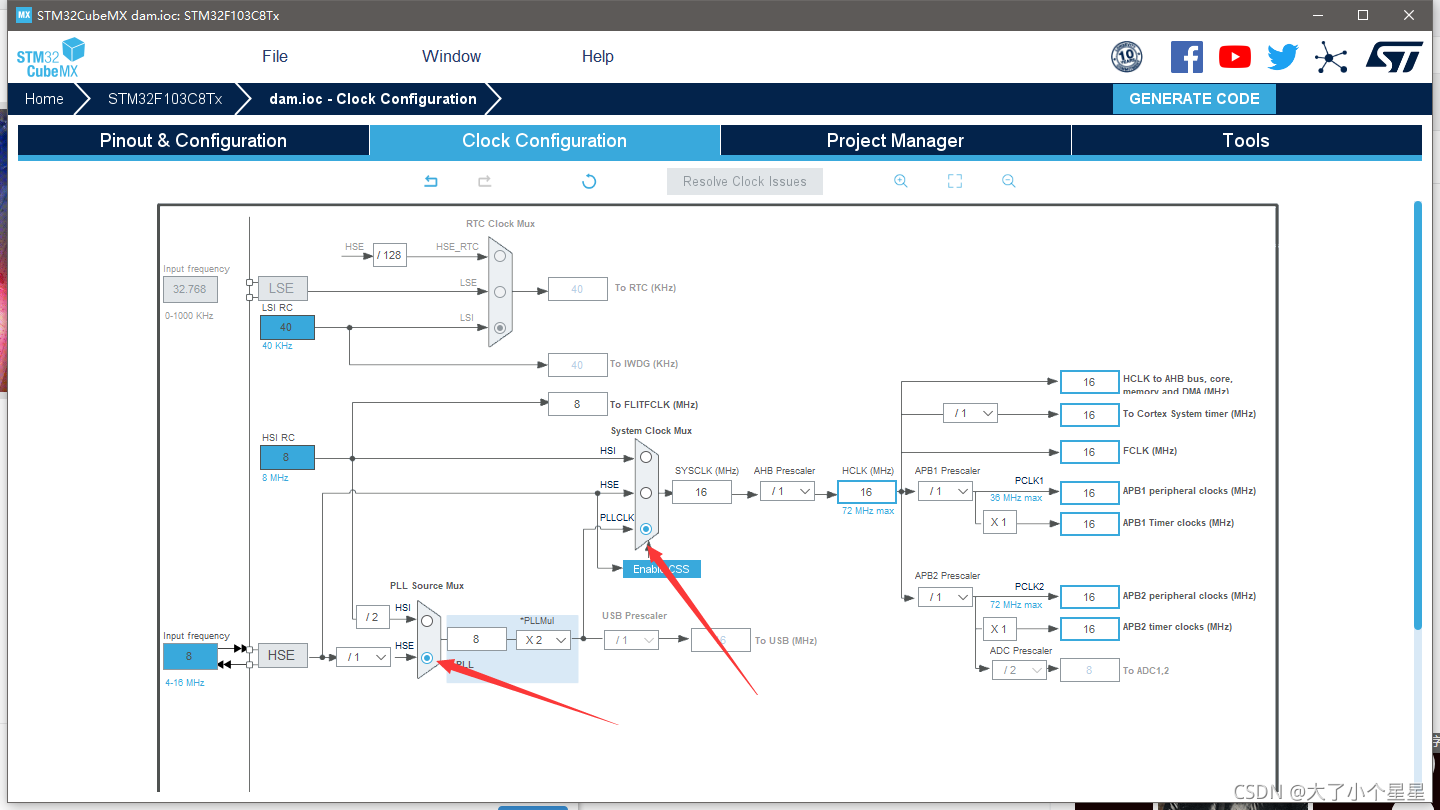Image resolution: width=1440 pixels, height=810 pixels.
Task: Open the Window menu
Action: coord(451,56)
